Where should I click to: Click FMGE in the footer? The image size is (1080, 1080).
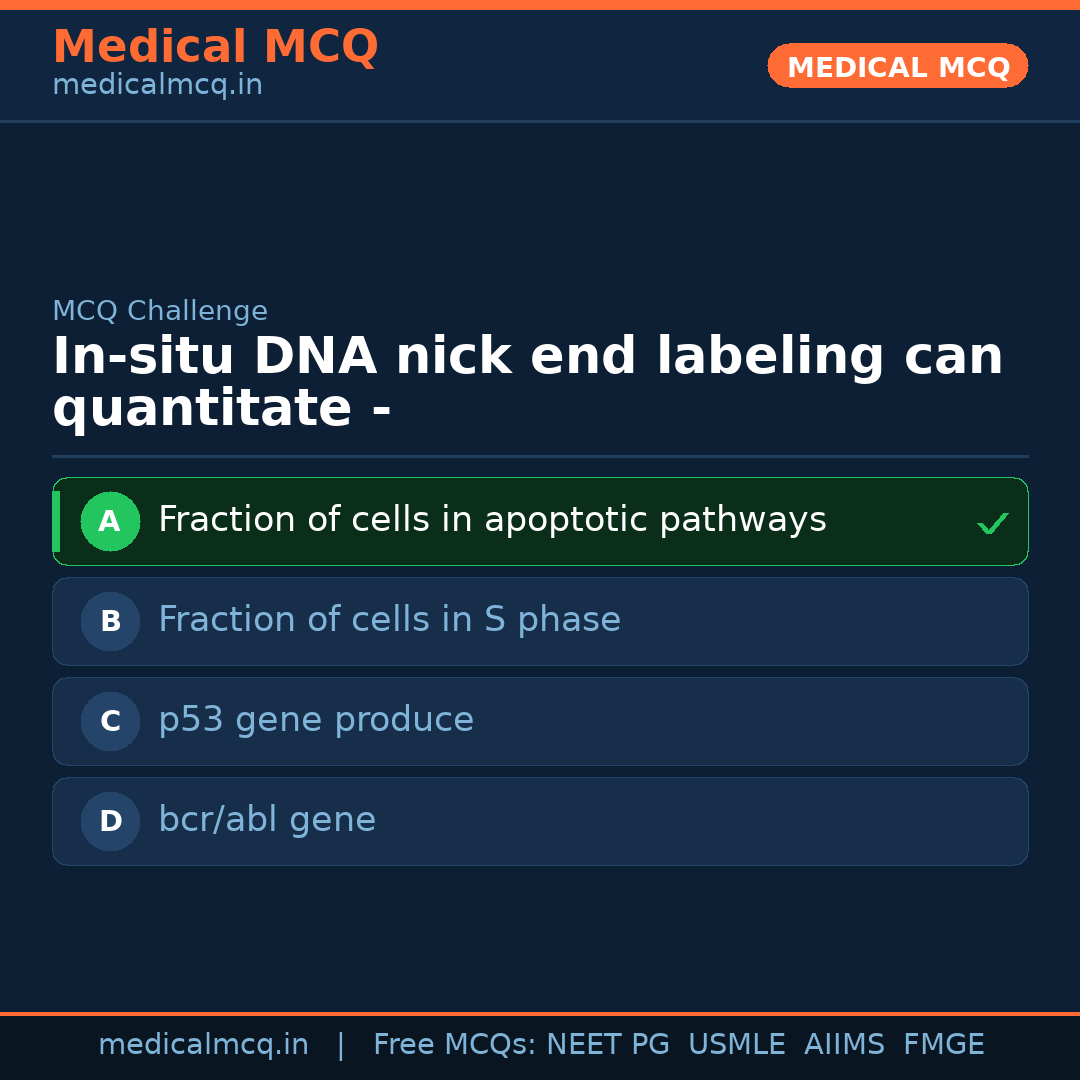point(944,1045)
